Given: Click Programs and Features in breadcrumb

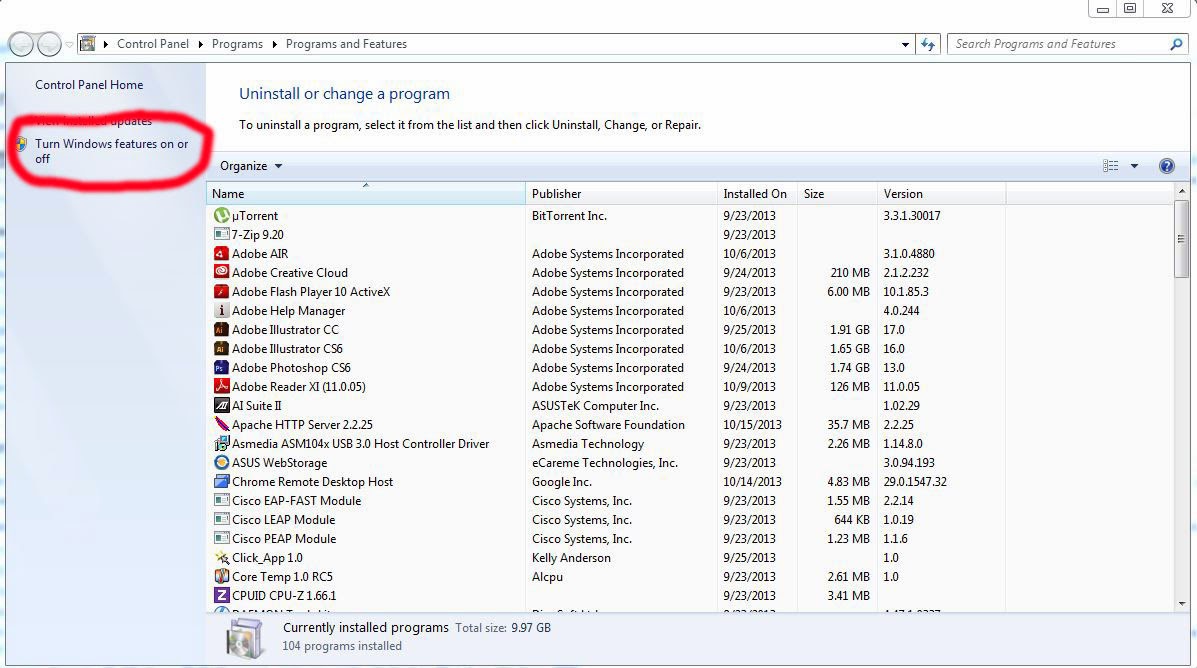Looking at the screenshot, I should (x=347, y=44).
